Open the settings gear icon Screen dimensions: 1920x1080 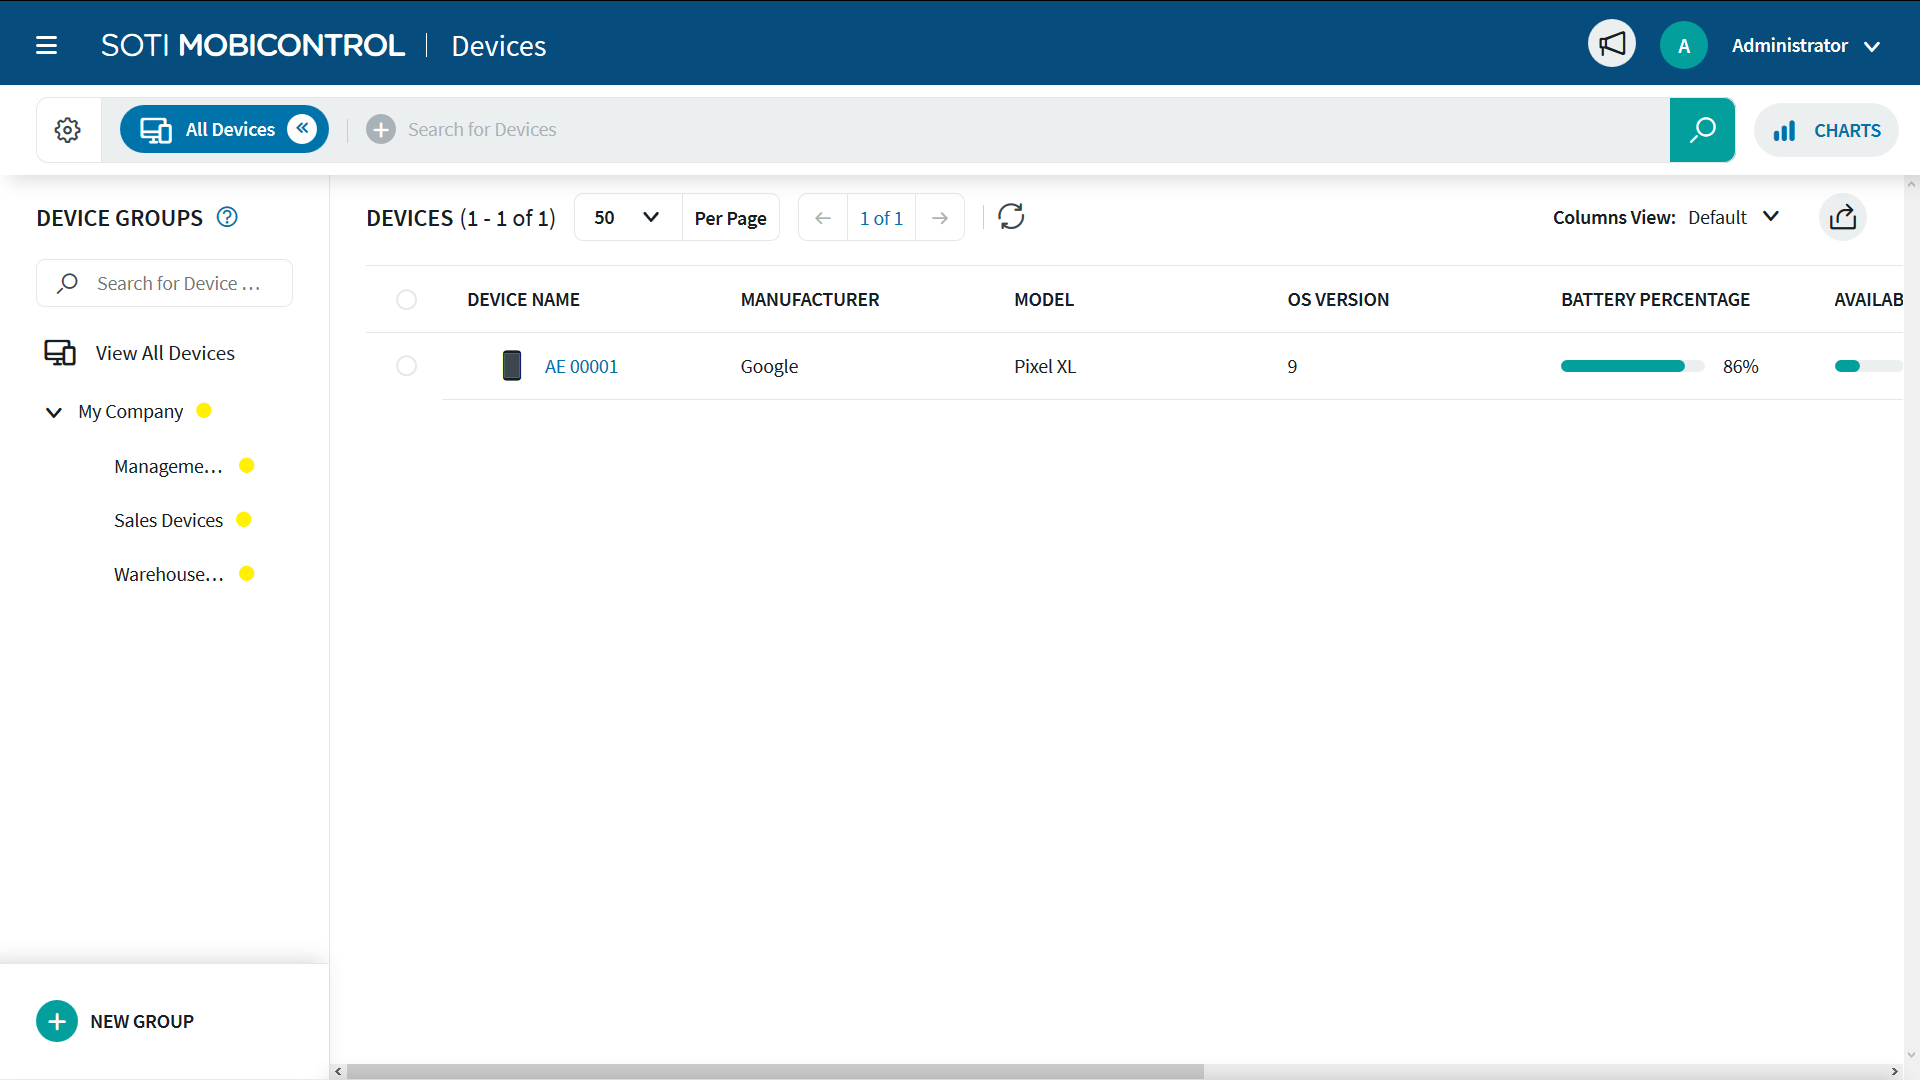click(x=68, y=130)
